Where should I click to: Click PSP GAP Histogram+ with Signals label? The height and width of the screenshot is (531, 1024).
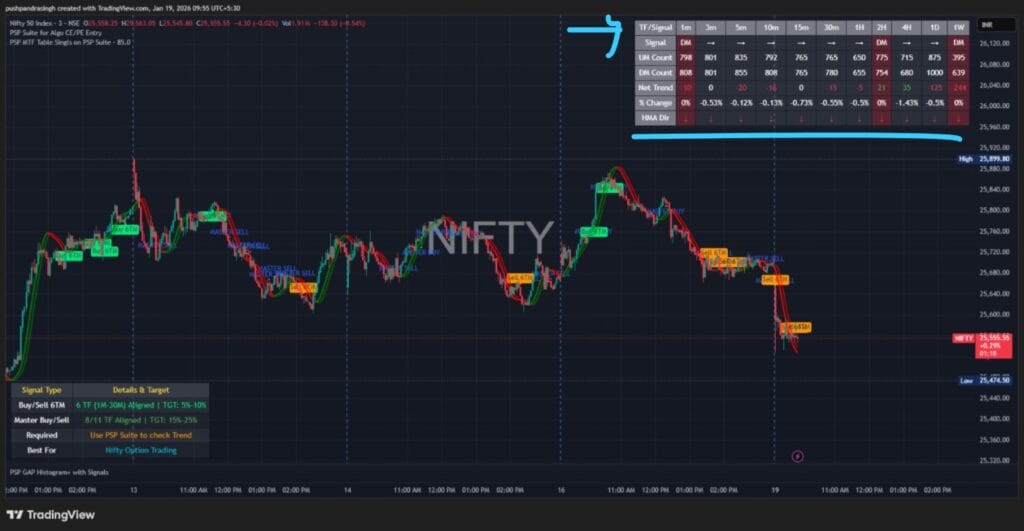tap(58, 471)
